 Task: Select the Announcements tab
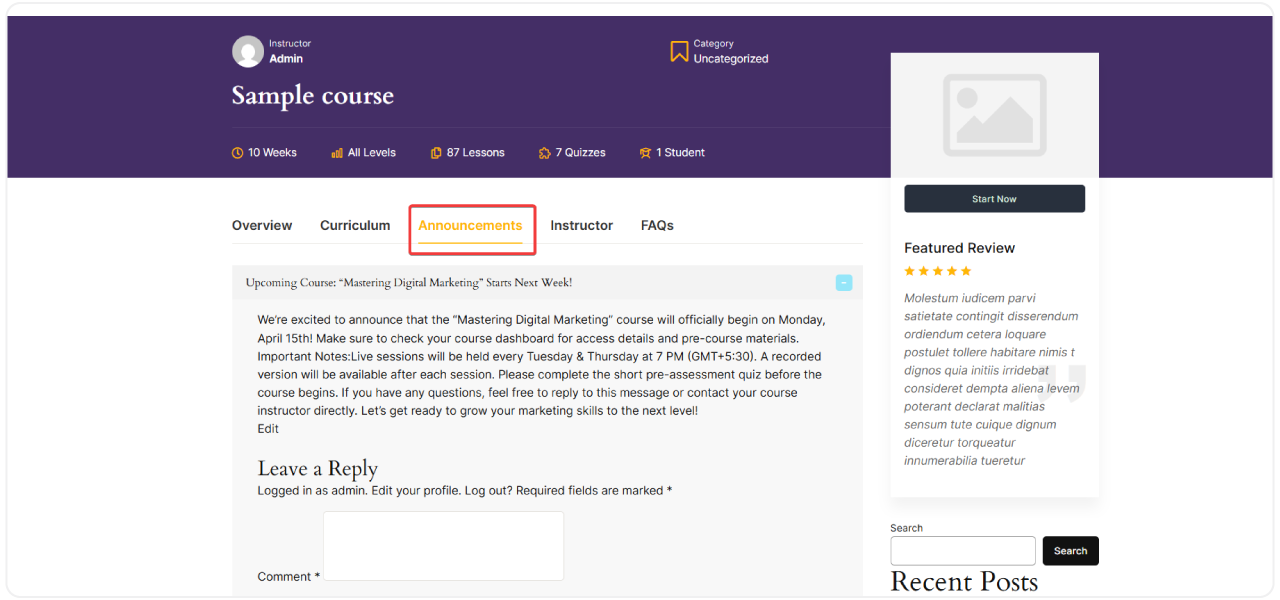click(x=470, y=226)
